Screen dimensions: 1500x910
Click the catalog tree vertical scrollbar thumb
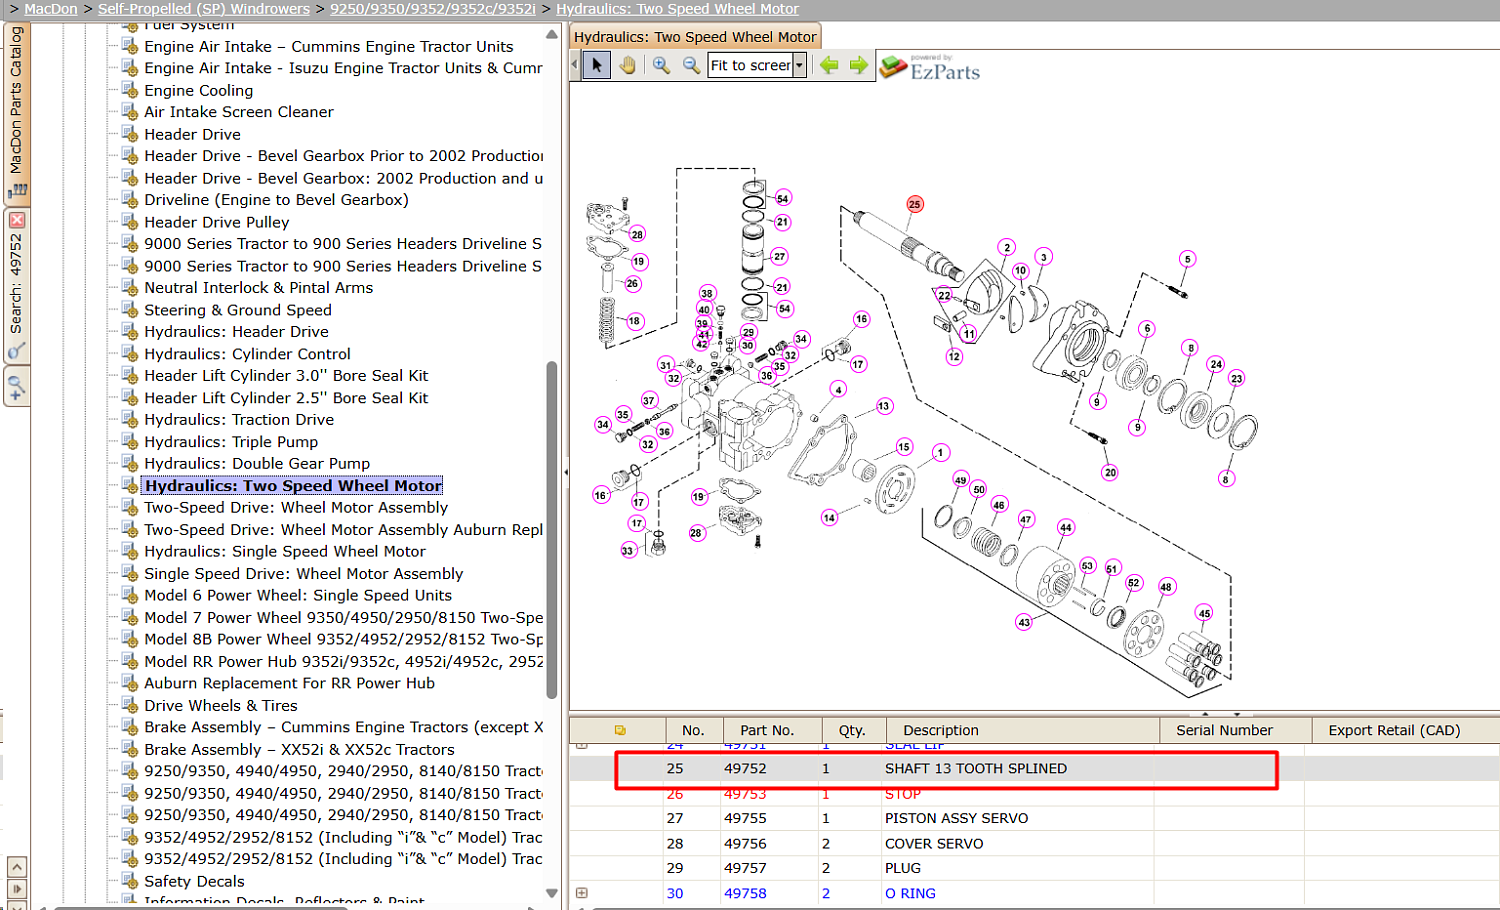pyautogui.click(x=552, y=530)
